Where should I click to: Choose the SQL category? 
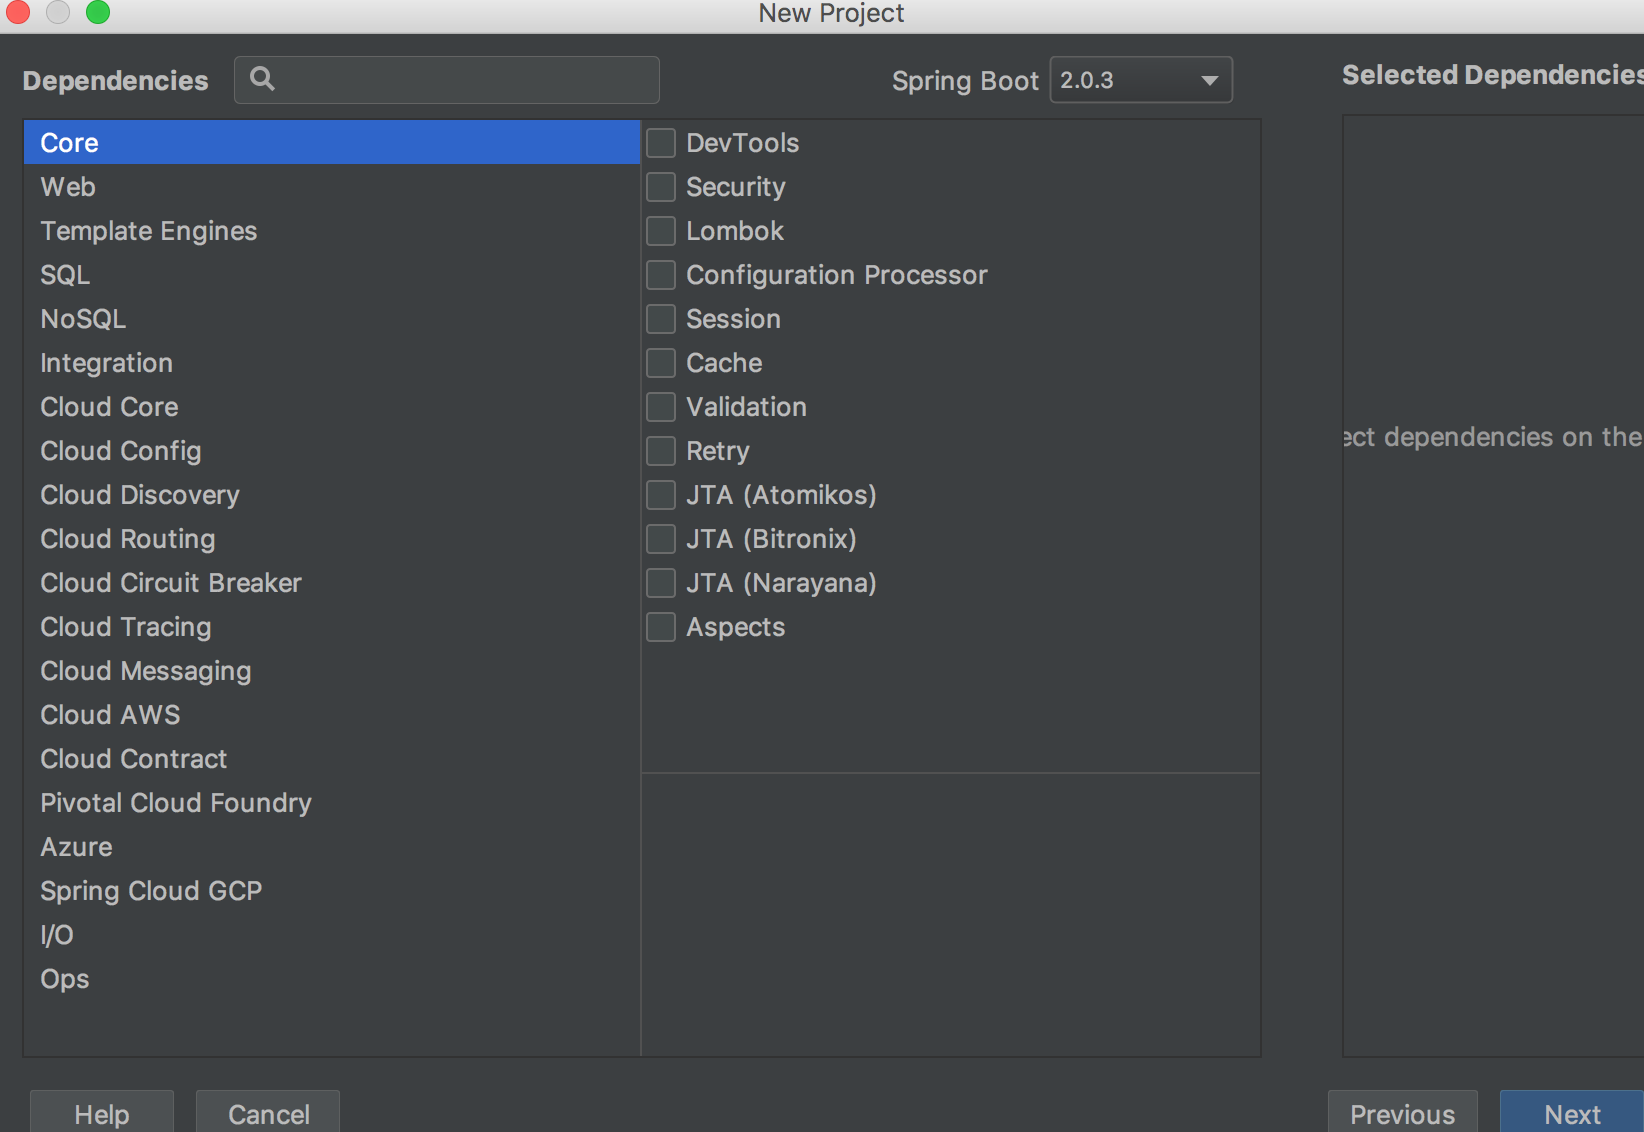pos(332,275)
